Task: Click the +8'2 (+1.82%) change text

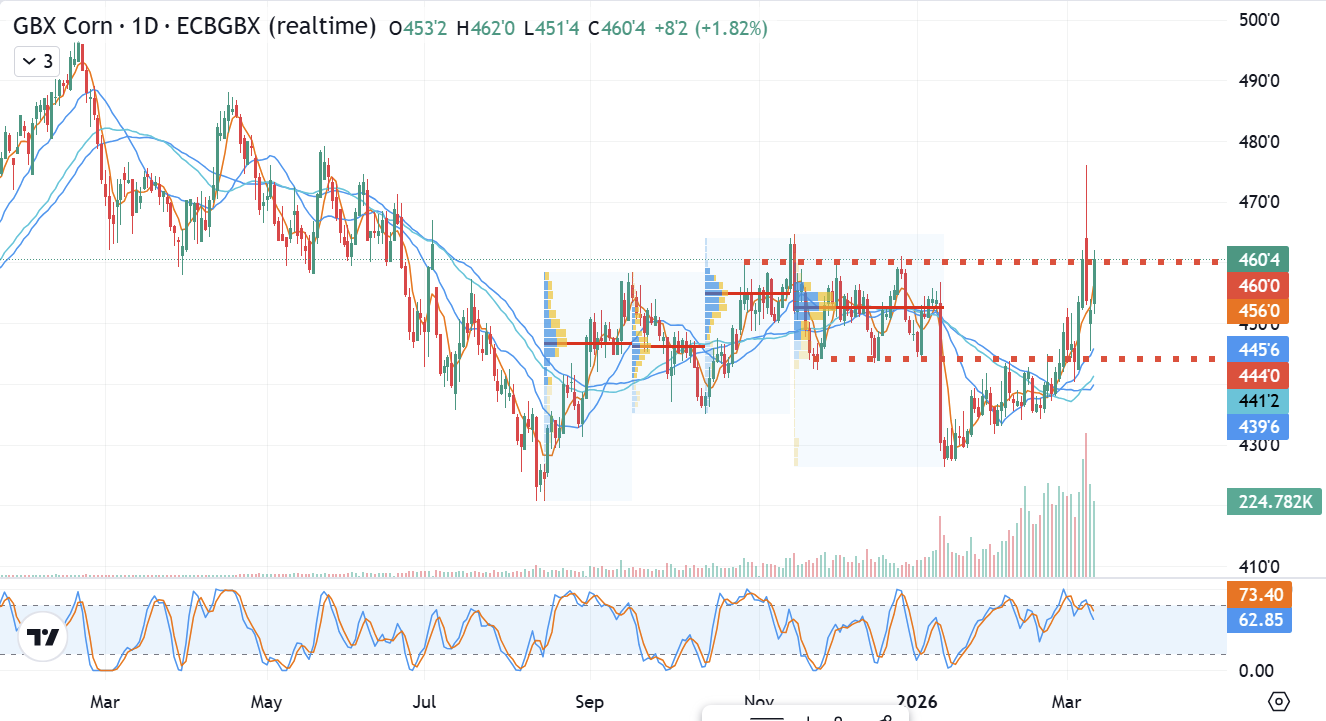Action: [711, 29]
